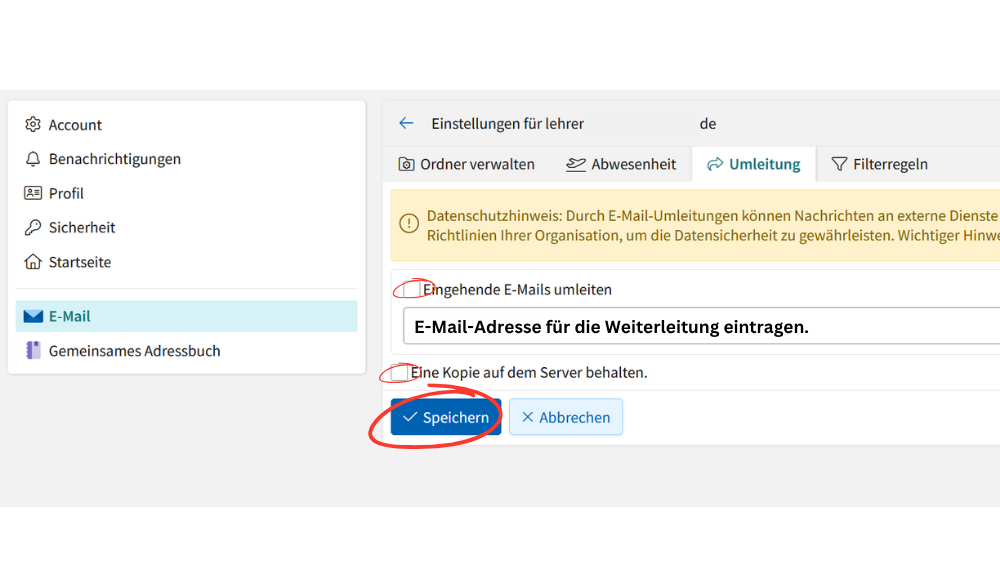Image resolution: width=1000 pixels, height=563 pixels.
Task: Open the Ordner verwalten tab
Action: pos(467,165)
